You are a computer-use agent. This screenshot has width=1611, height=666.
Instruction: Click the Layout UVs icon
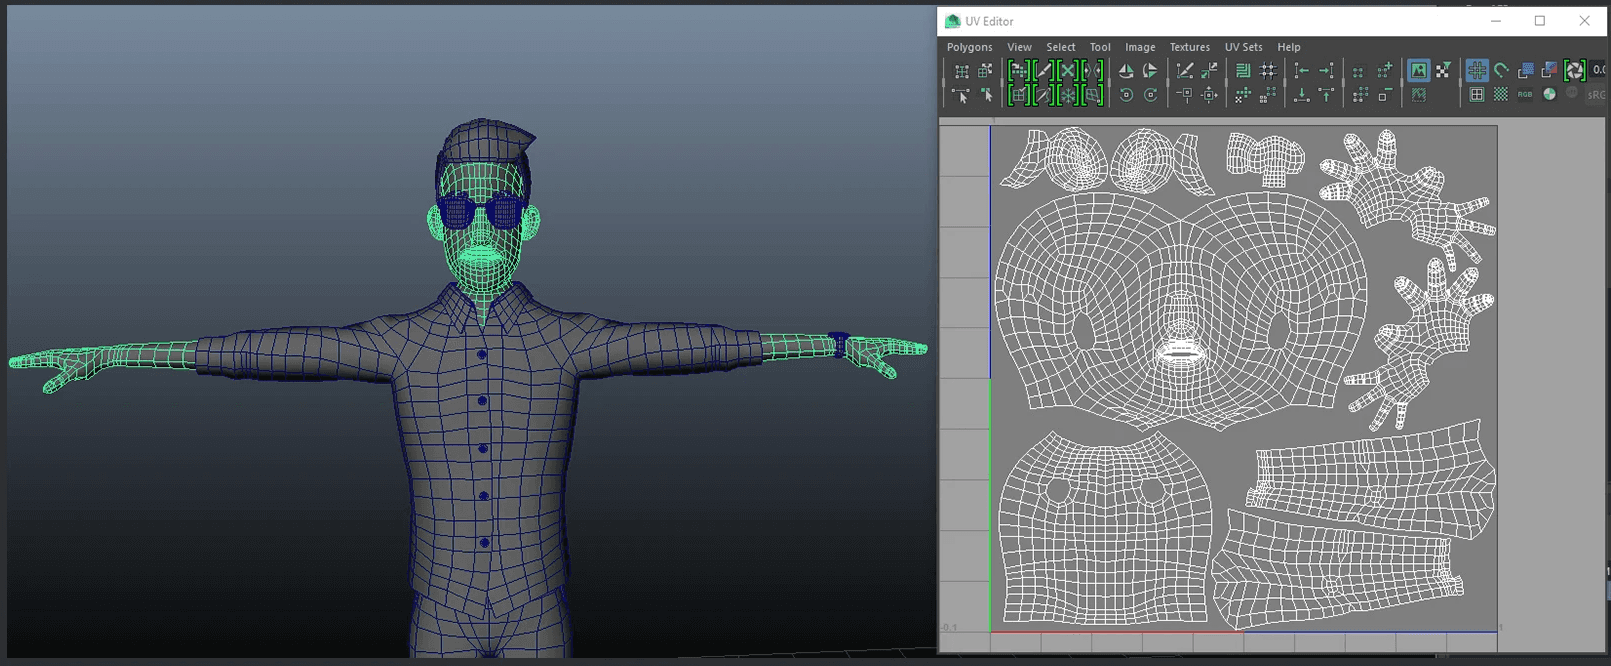coord(1243,71)
